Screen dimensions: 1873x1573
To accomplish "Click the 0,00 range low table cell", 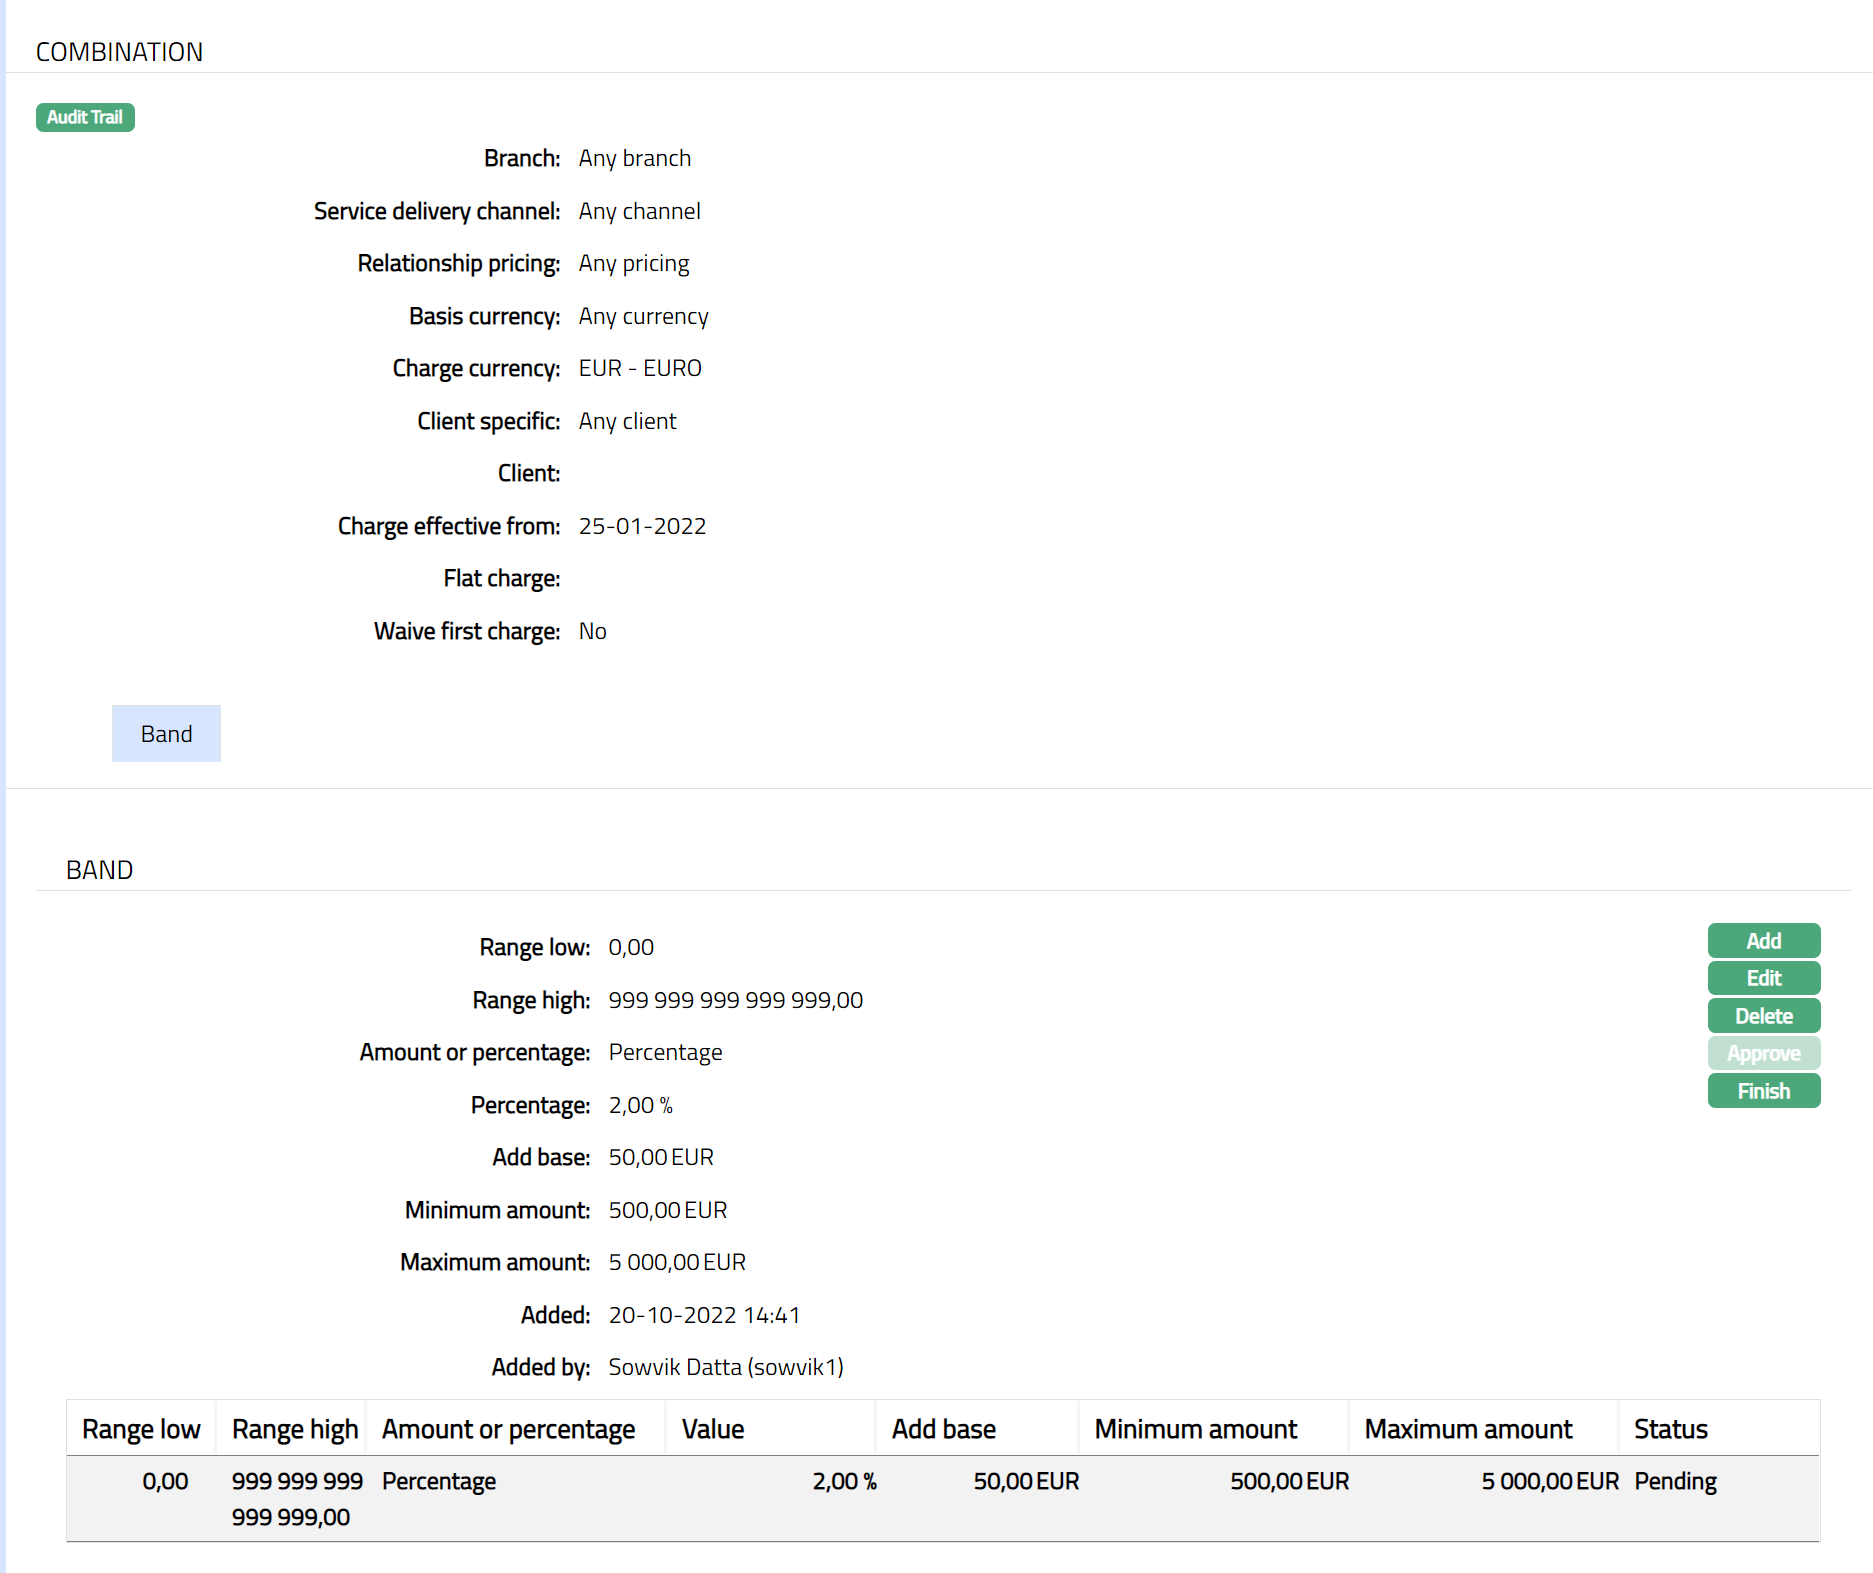I will 165,1481.
